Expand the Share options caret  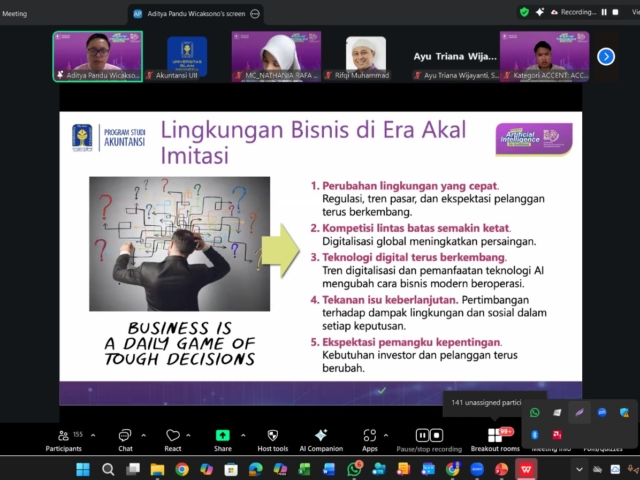243,436
